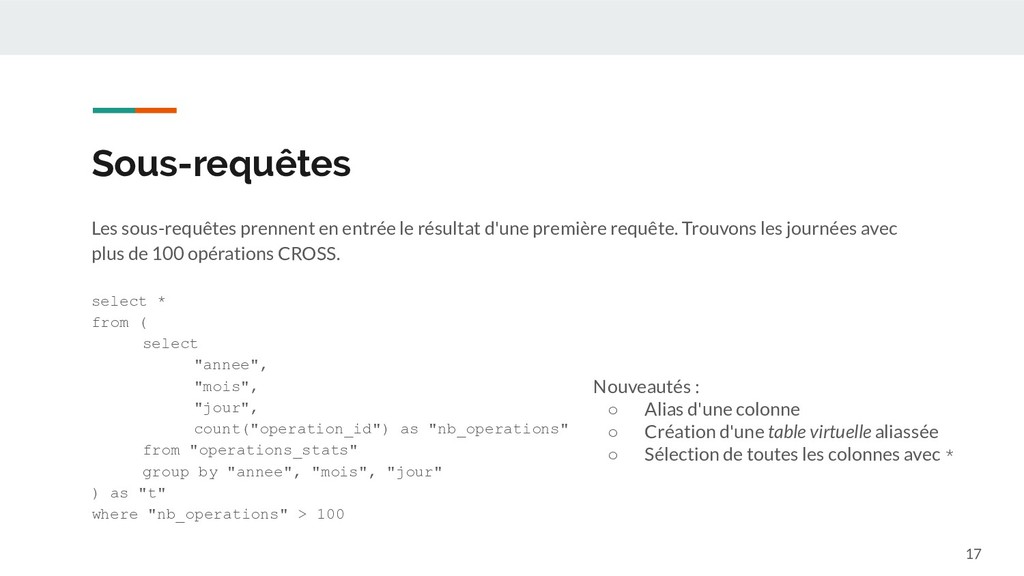Screen dimensions: 1024x576
Task: Click the code line starting "group by"
Action: [292, 472]
